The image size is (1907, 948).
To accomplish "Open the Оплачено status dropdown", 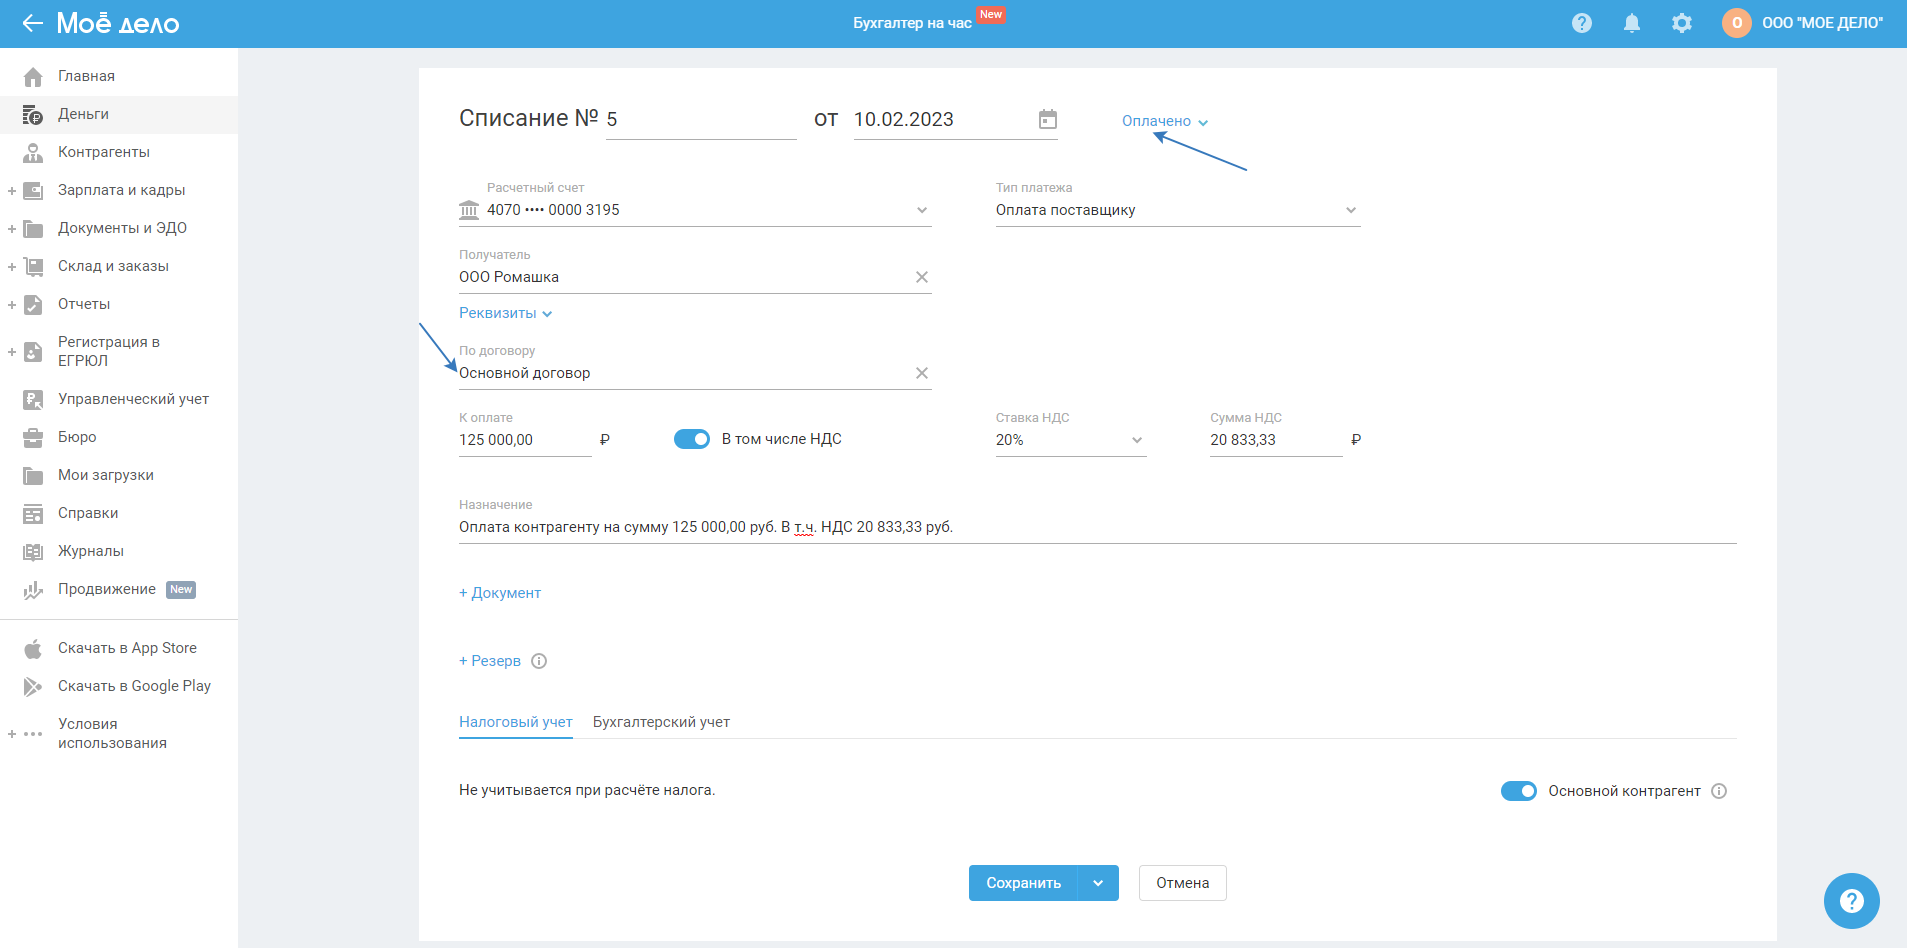I will pos(1165,121).
